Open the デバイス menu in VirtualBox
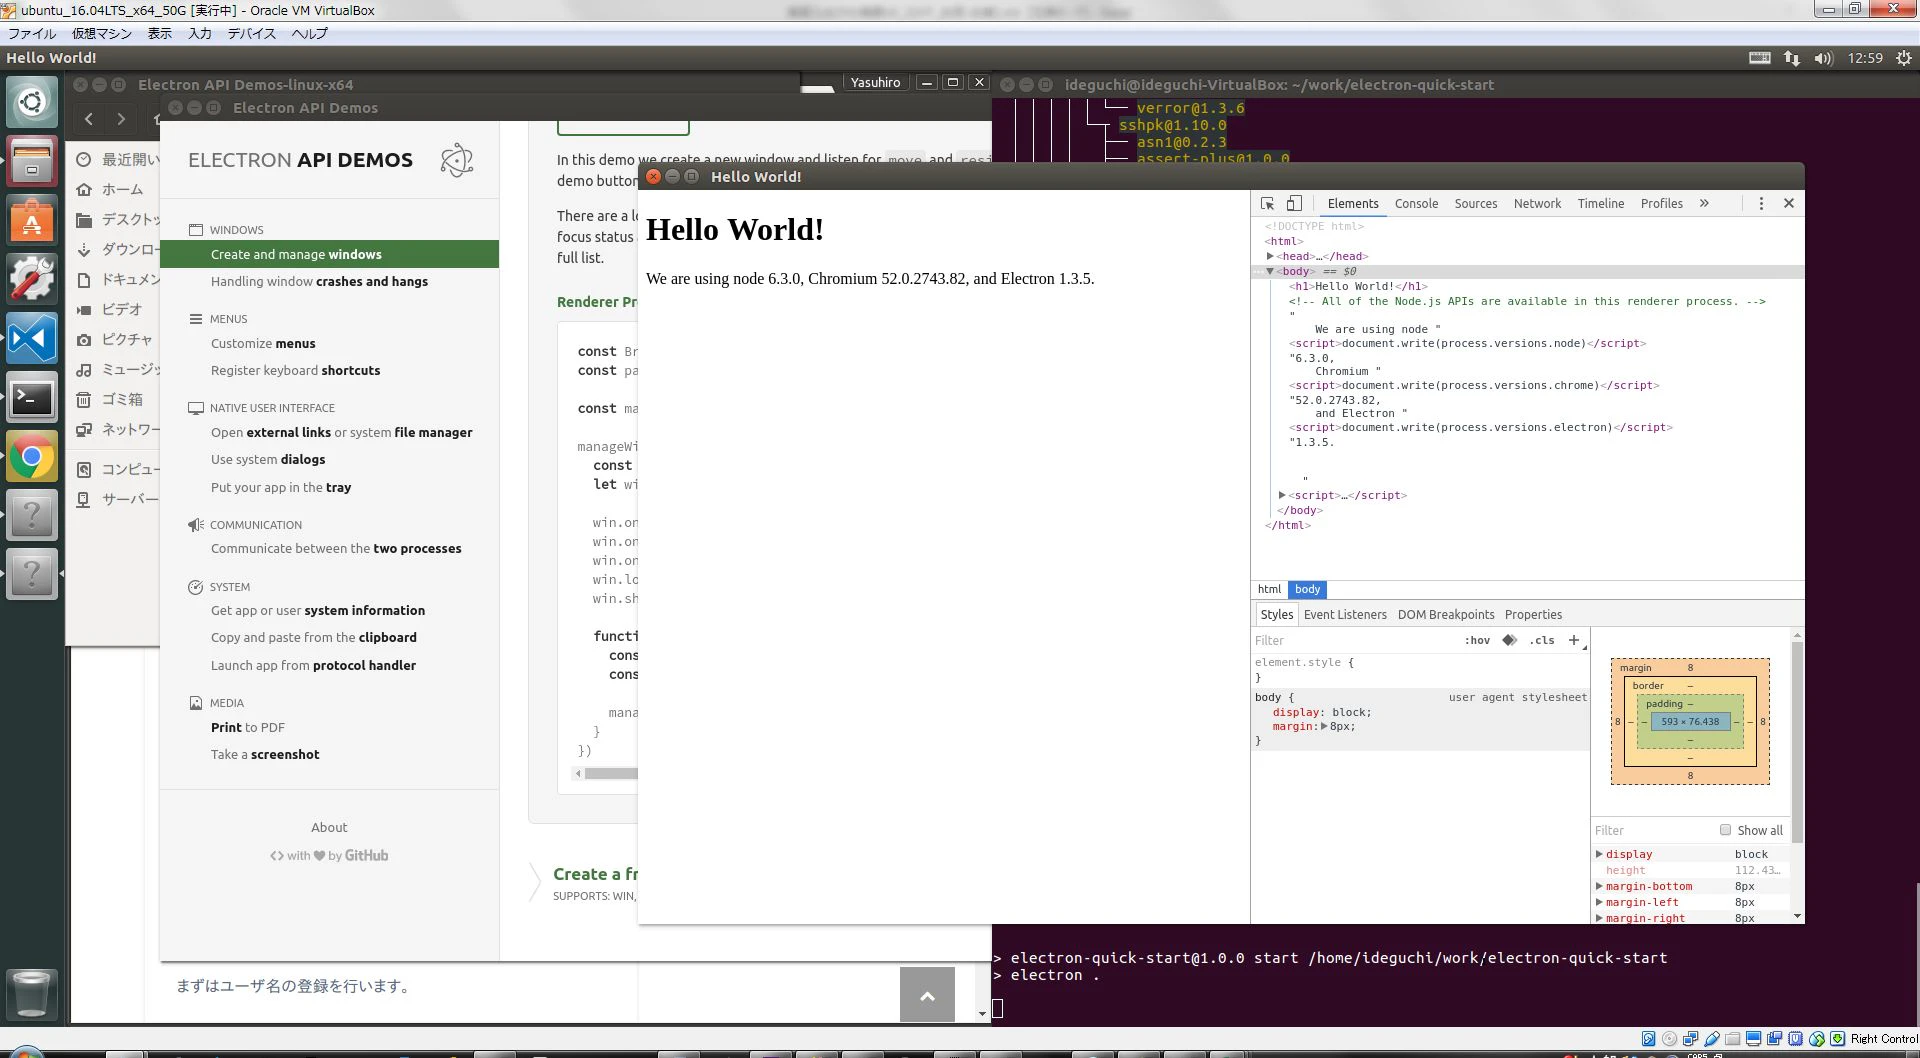 tap(251, 33)
